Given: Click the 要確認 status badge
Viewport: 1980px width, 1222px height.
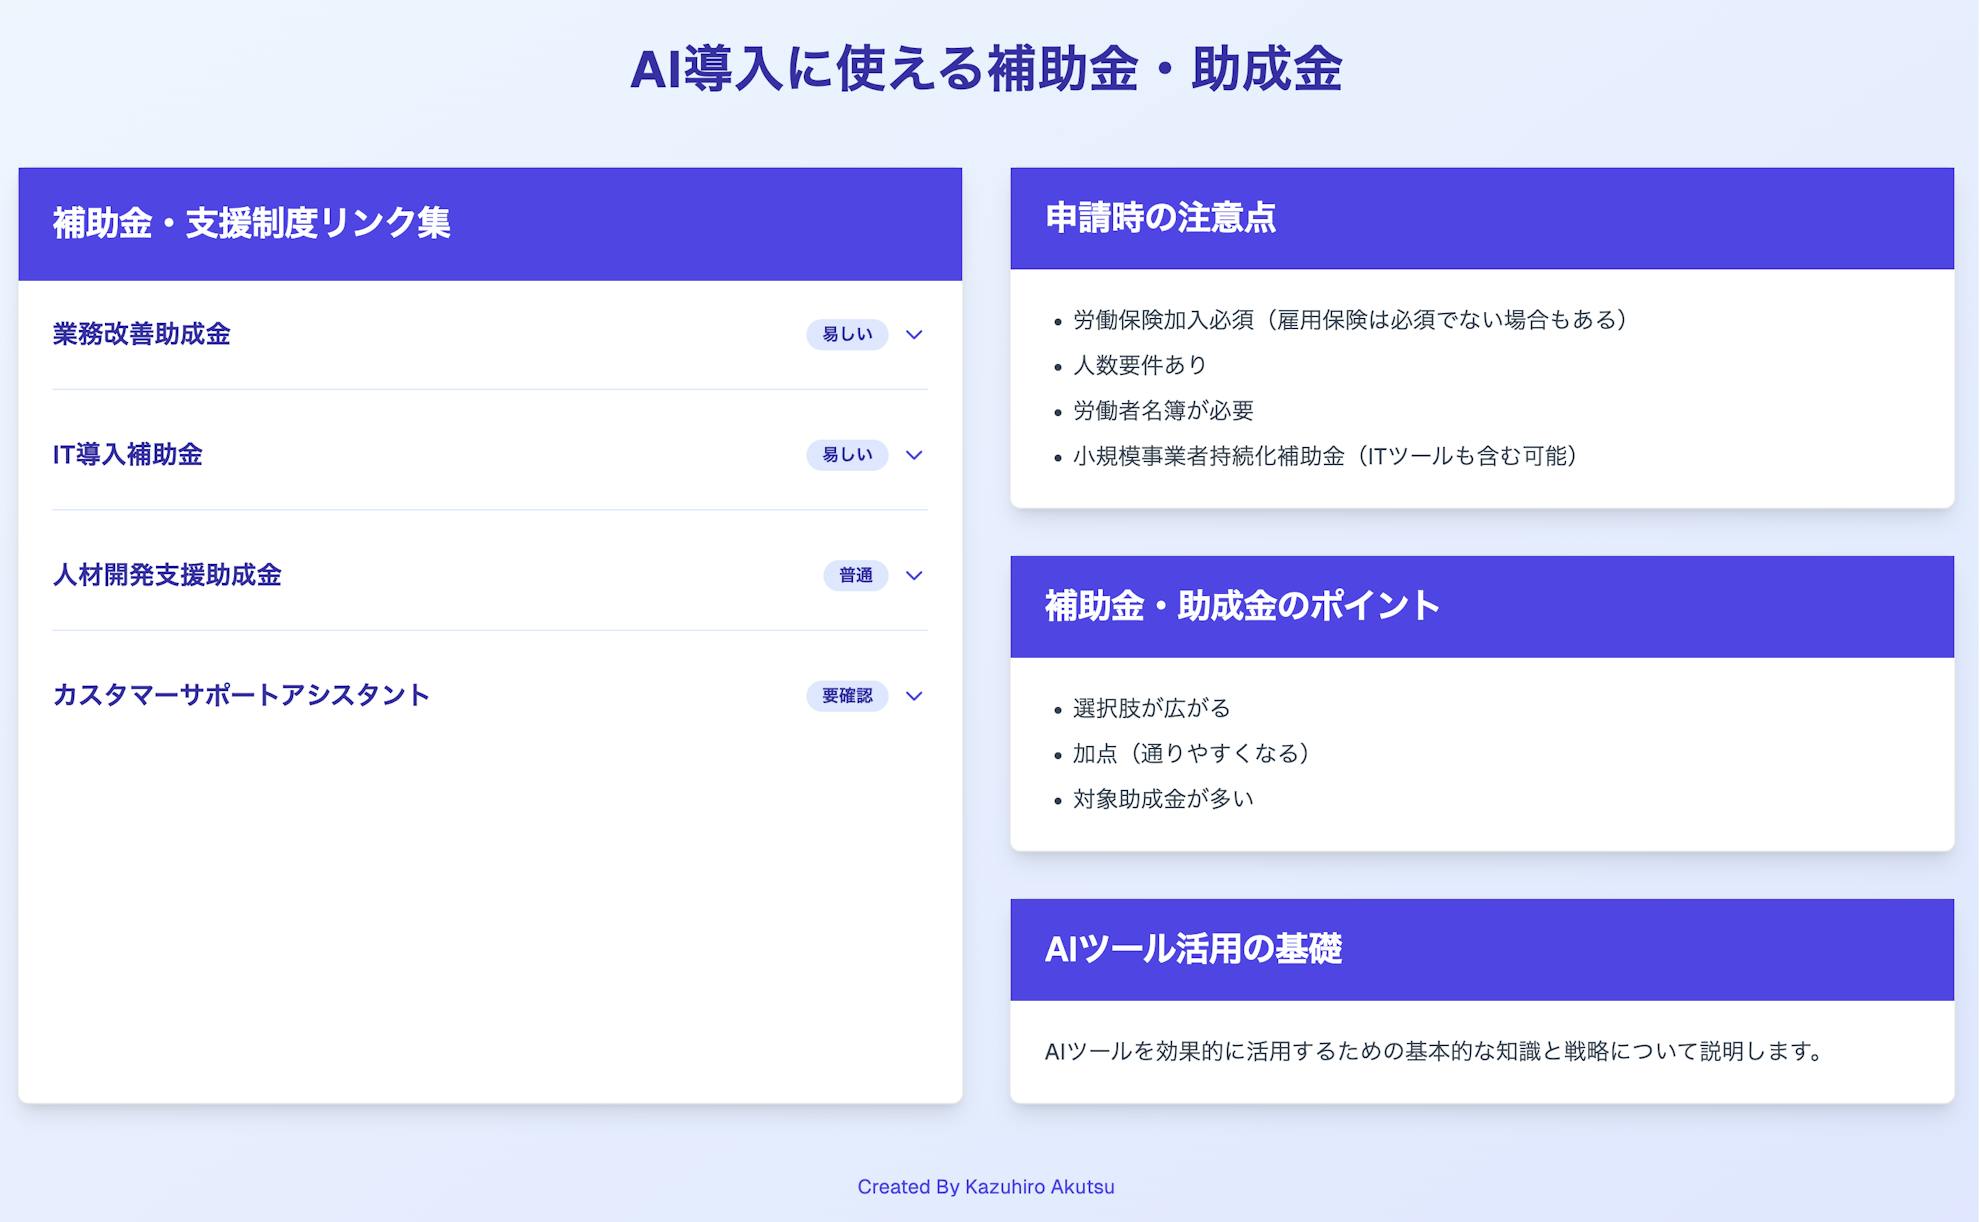Looking at the screenshot, I should [846, 696].
